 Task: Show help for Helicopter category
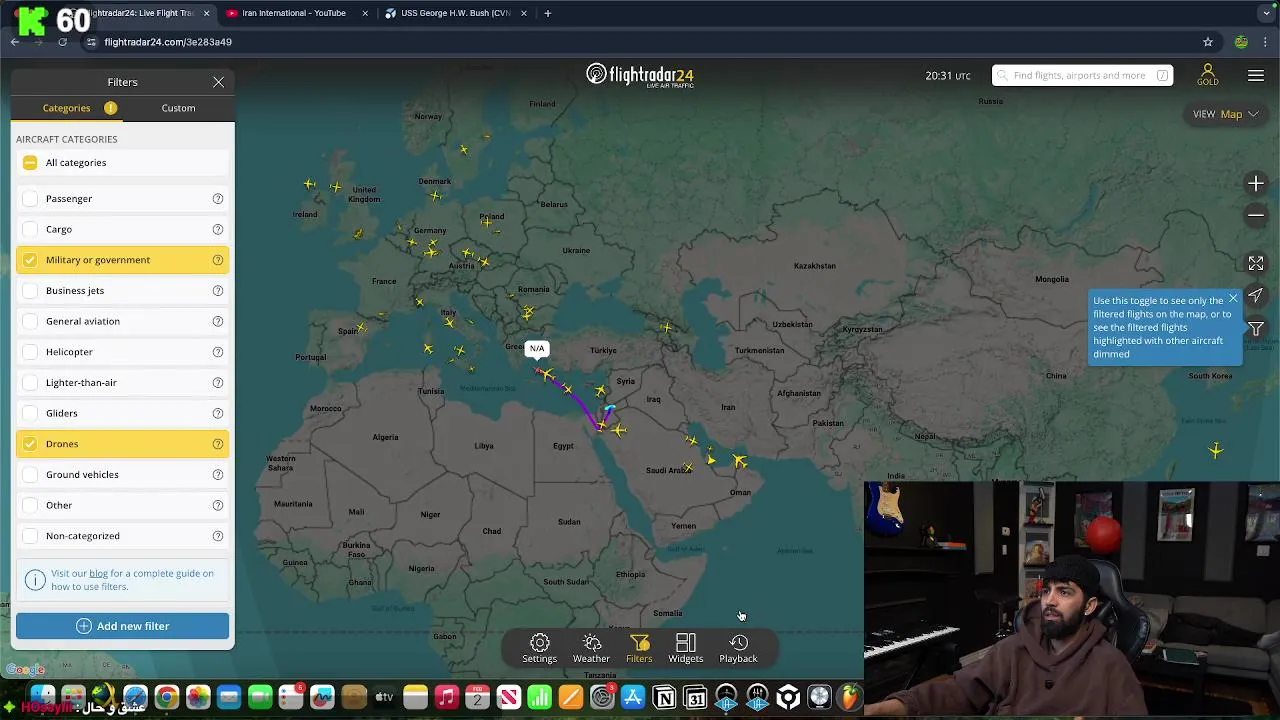coord(217,352)
